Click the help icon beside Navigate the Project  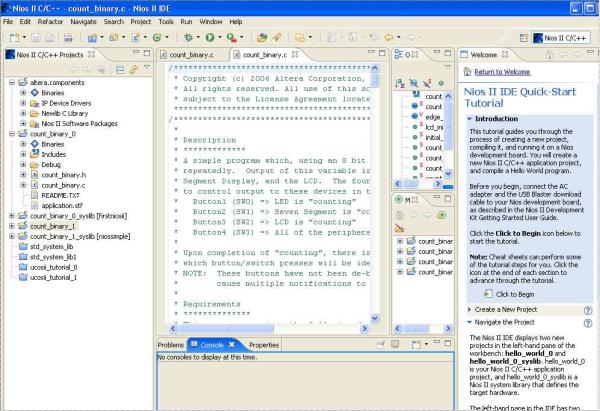pos(588,323)
